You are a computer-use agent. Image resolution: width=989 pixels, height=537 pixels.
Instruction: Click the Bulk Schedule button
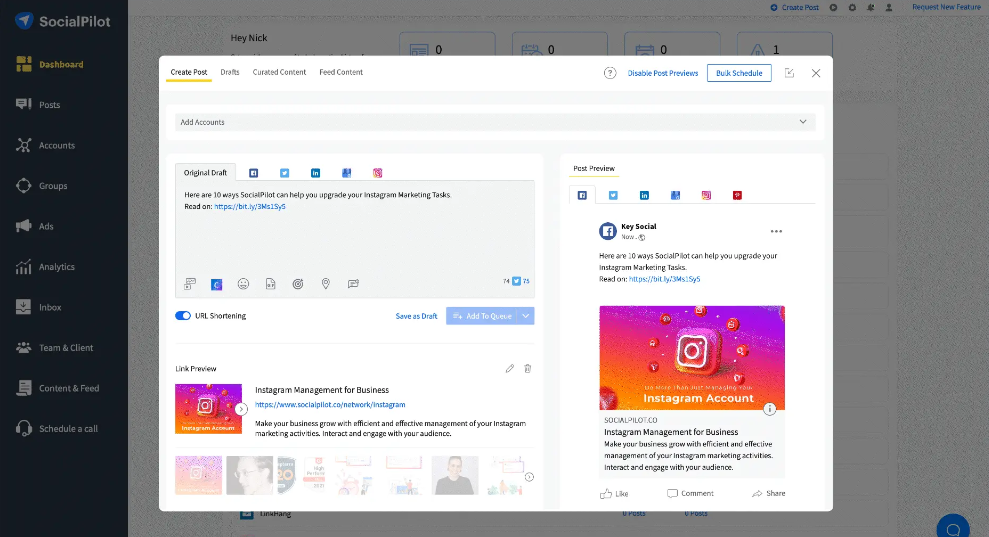coord(739,73)
